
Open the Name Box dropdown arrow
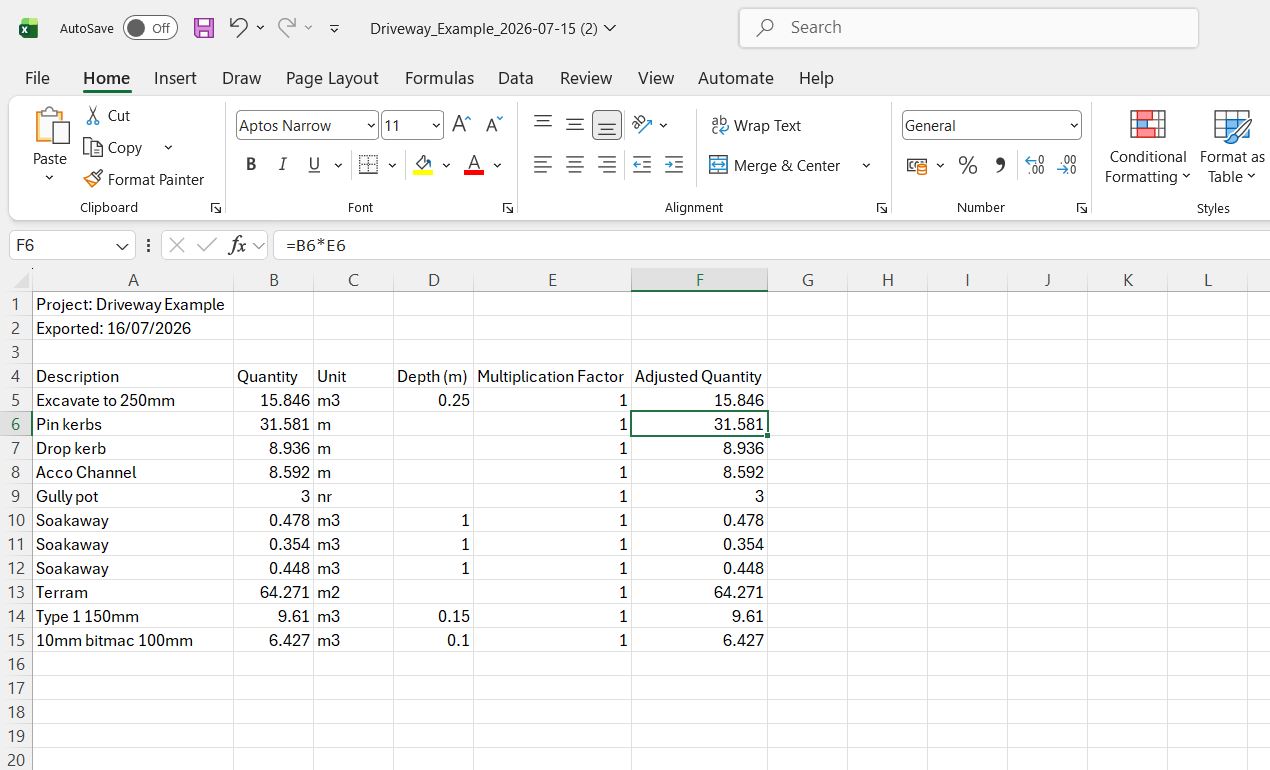pos(122,246)
